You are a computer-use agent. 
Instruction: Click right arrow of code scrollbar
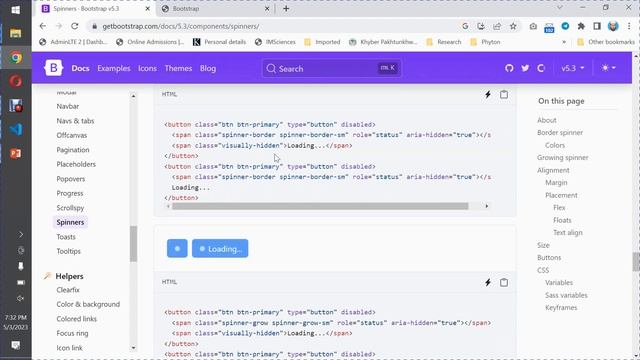(x=487, y=206)
